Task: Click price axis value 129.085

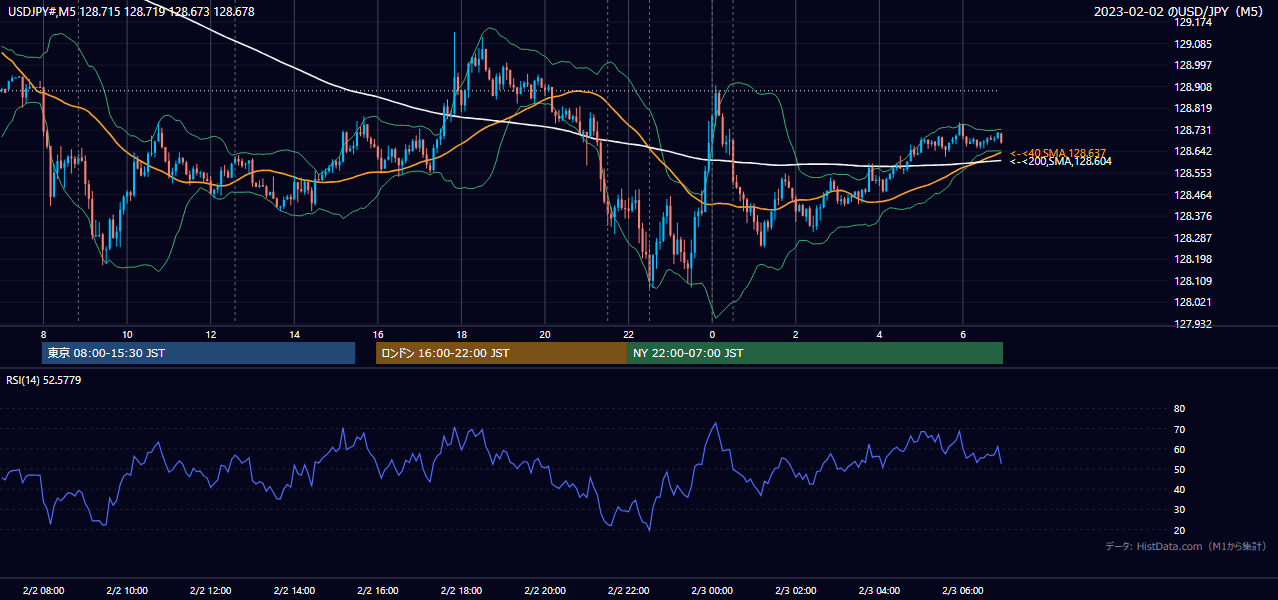Action: (x=1193, y=44)
